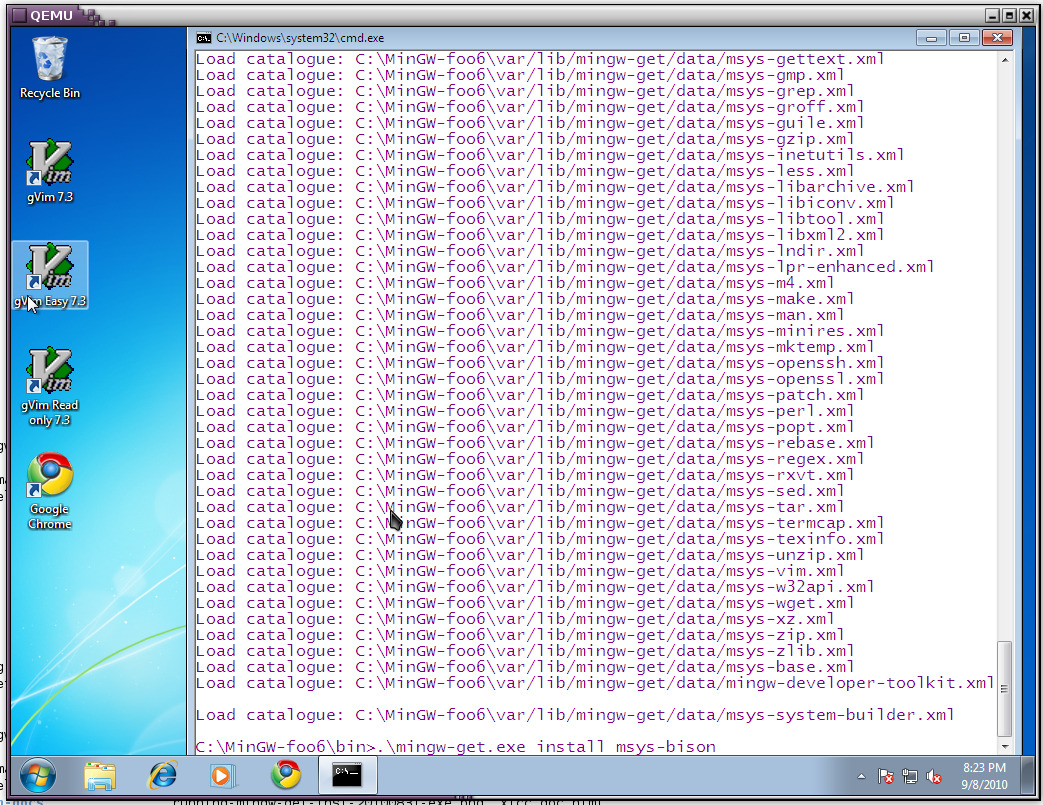Click the network status tray icon
1043x805 pixels.
click(910, 776)
